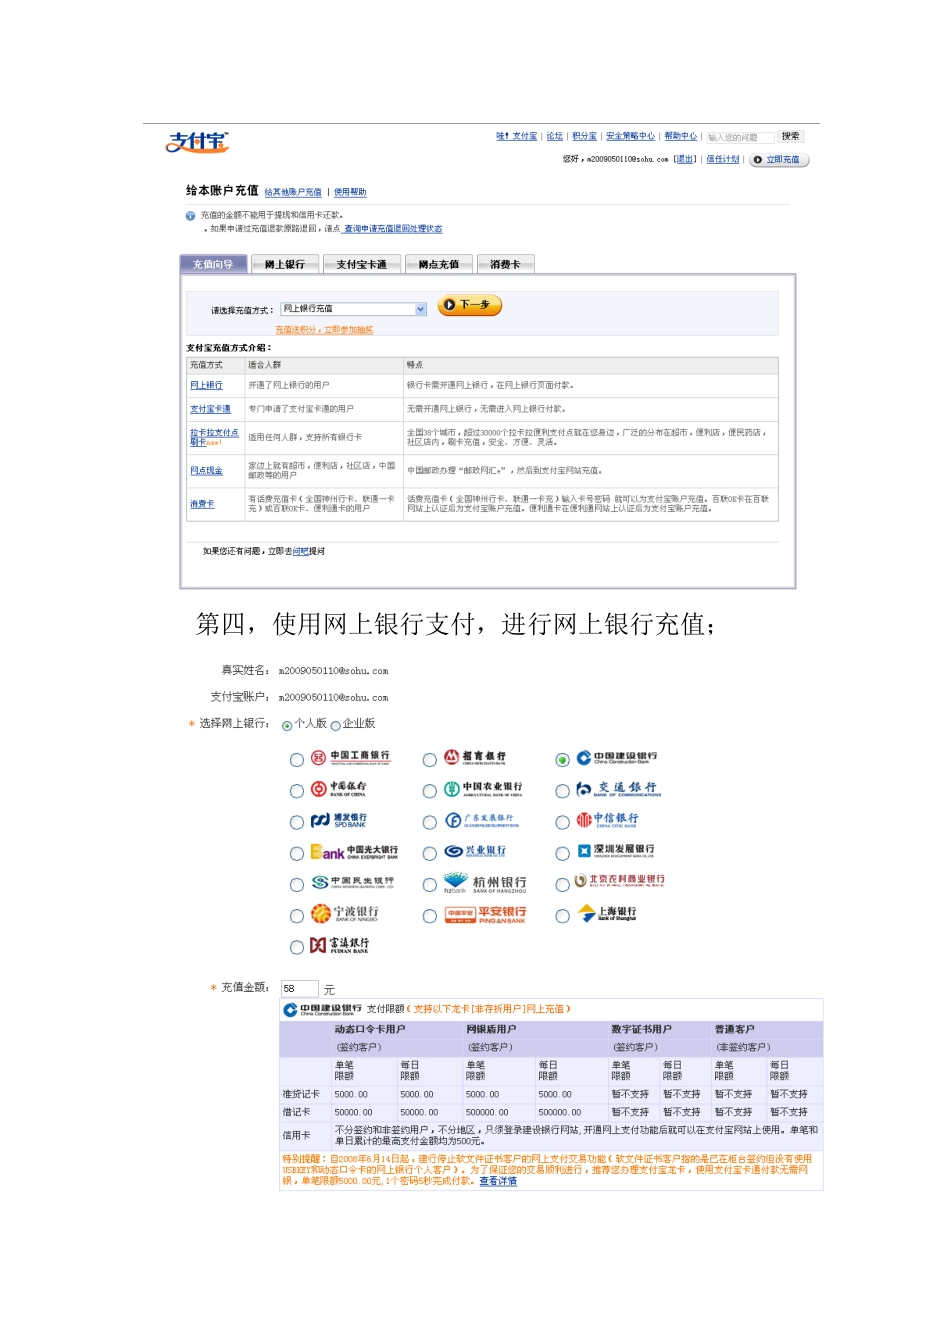Image resolution: width=950 pixels, height=1344 pixels.
Task: Select the 企业版 radio button
Action: [x=335, y=726]
